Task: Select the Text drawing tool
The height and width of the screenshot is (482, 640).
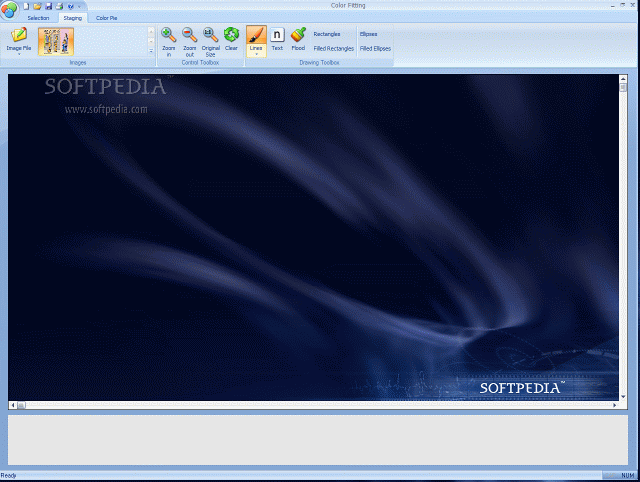Action: pos(277,39)
